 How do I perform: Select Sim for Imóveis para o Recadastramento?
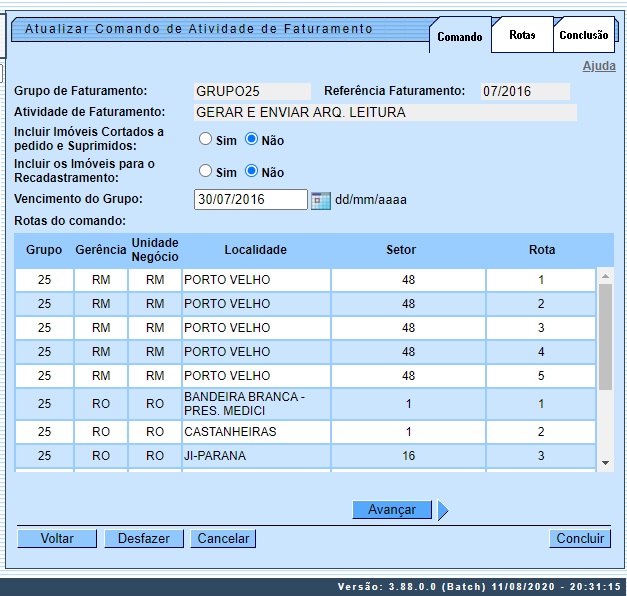(205, 171)
